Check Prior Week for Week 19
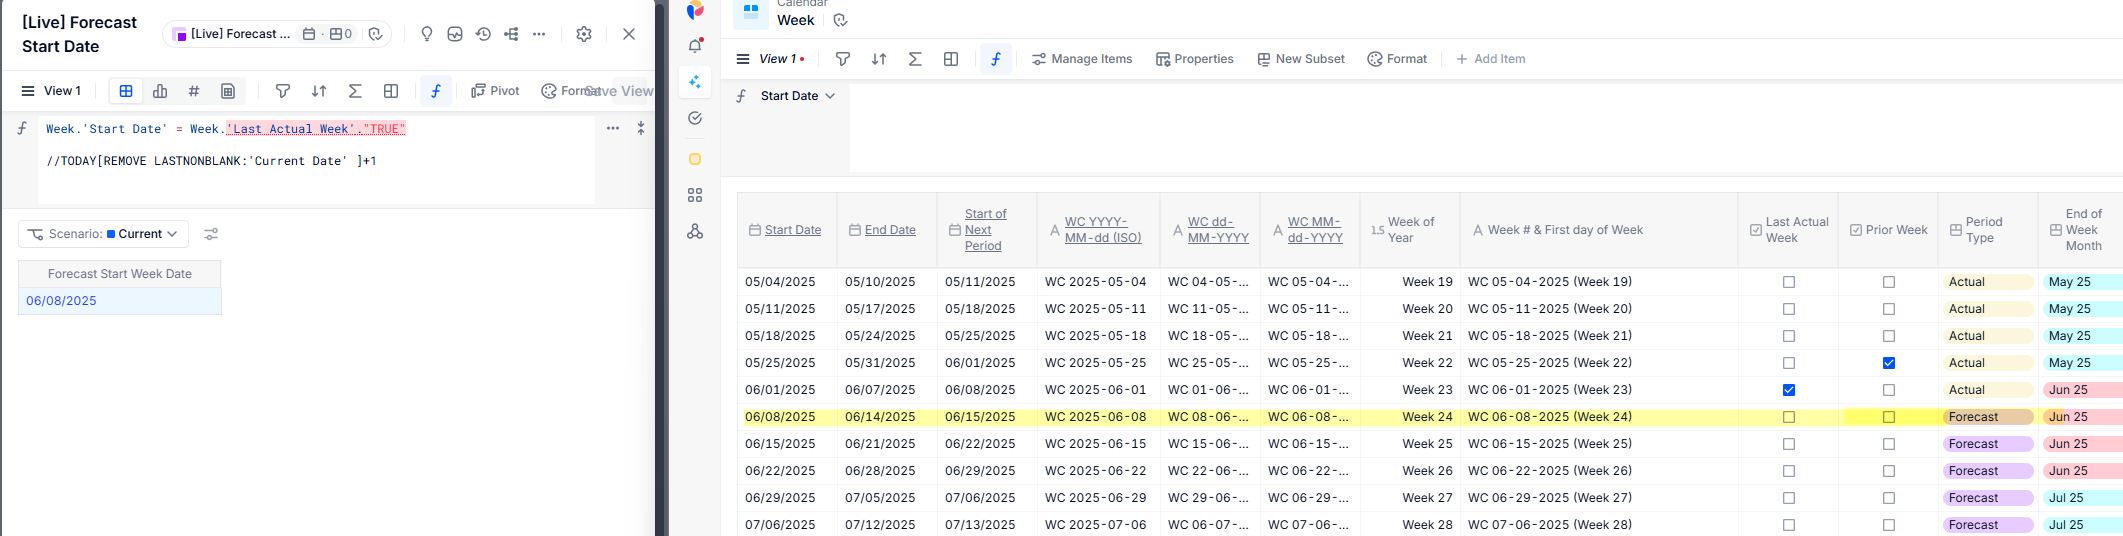The image size is (2123, 536). [x=1889, y=282]
